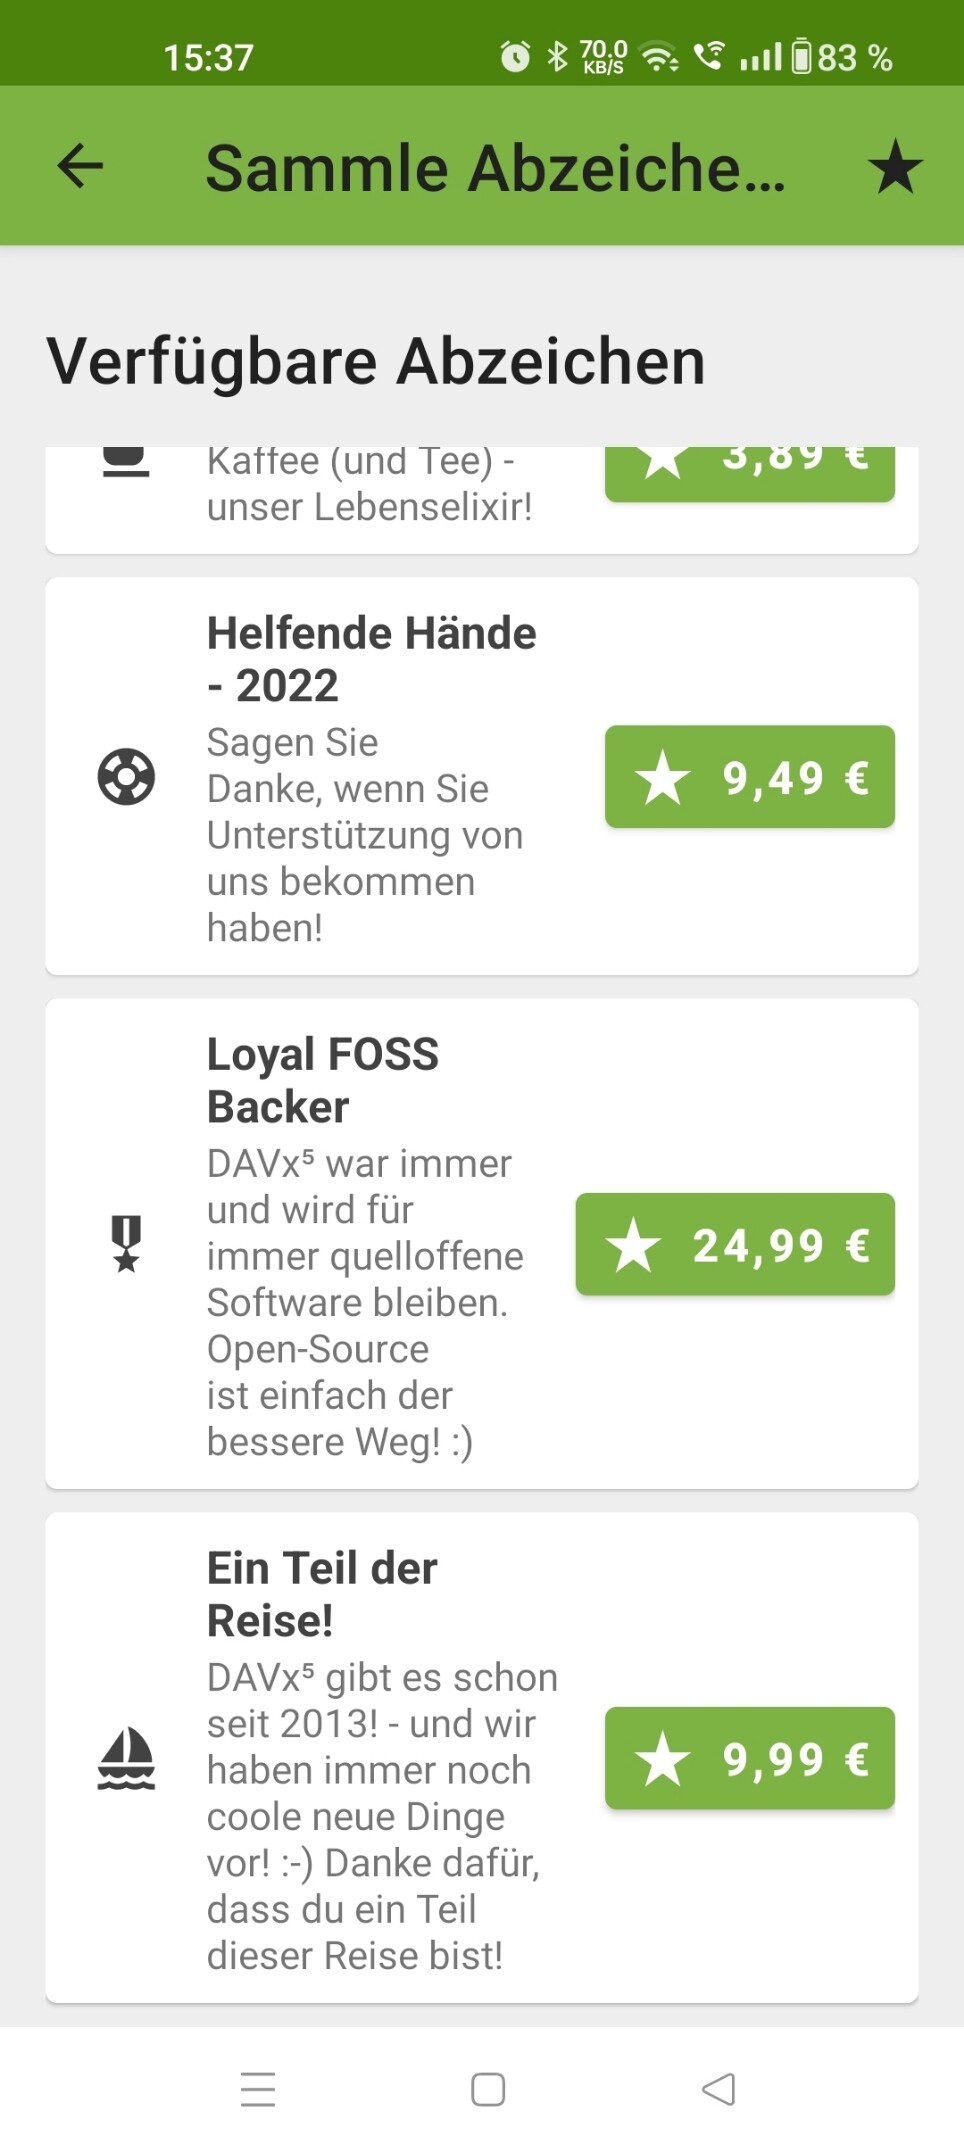Screen dimensions: 964x2152
Task: Buy the Helfende Hände badge for 9,49 €
Action: point(749,777)
